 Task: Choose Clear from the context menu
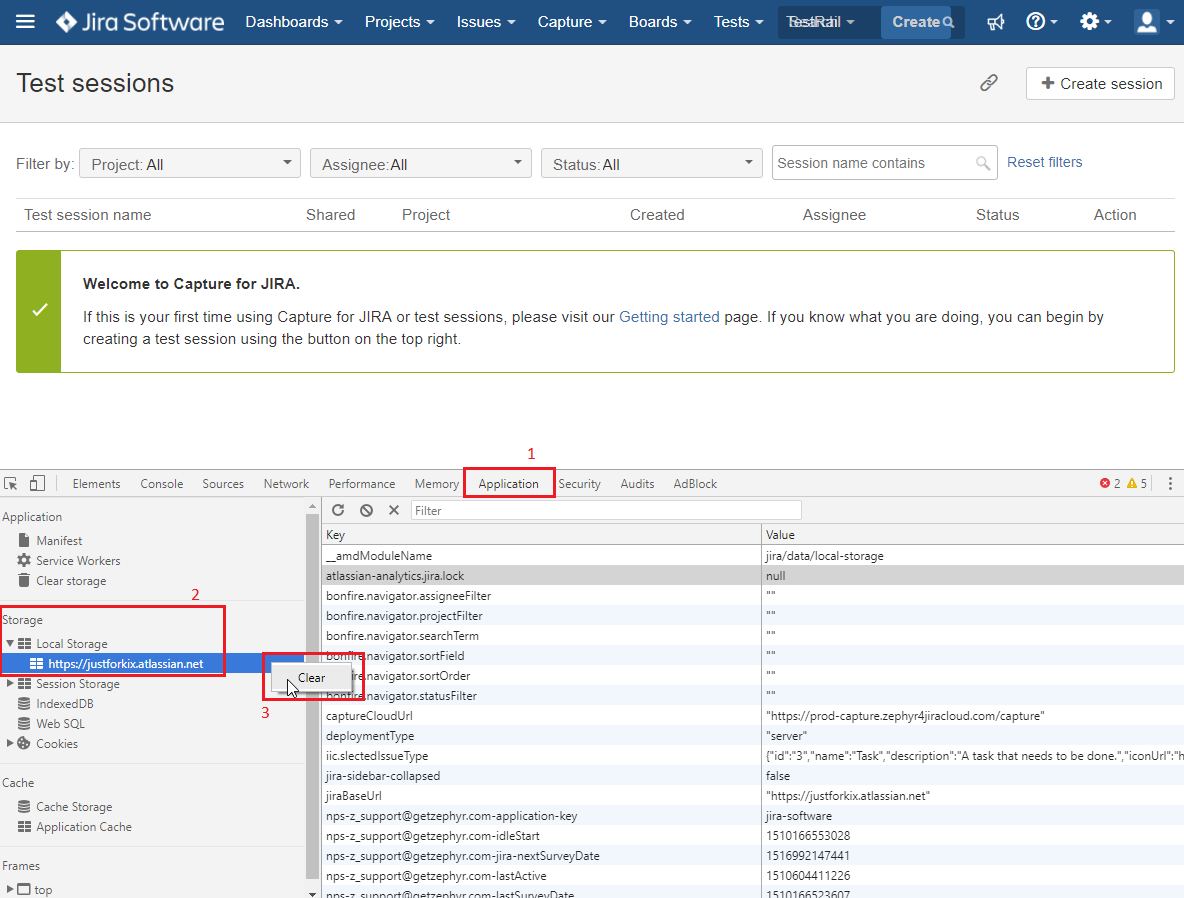(311, 677)
